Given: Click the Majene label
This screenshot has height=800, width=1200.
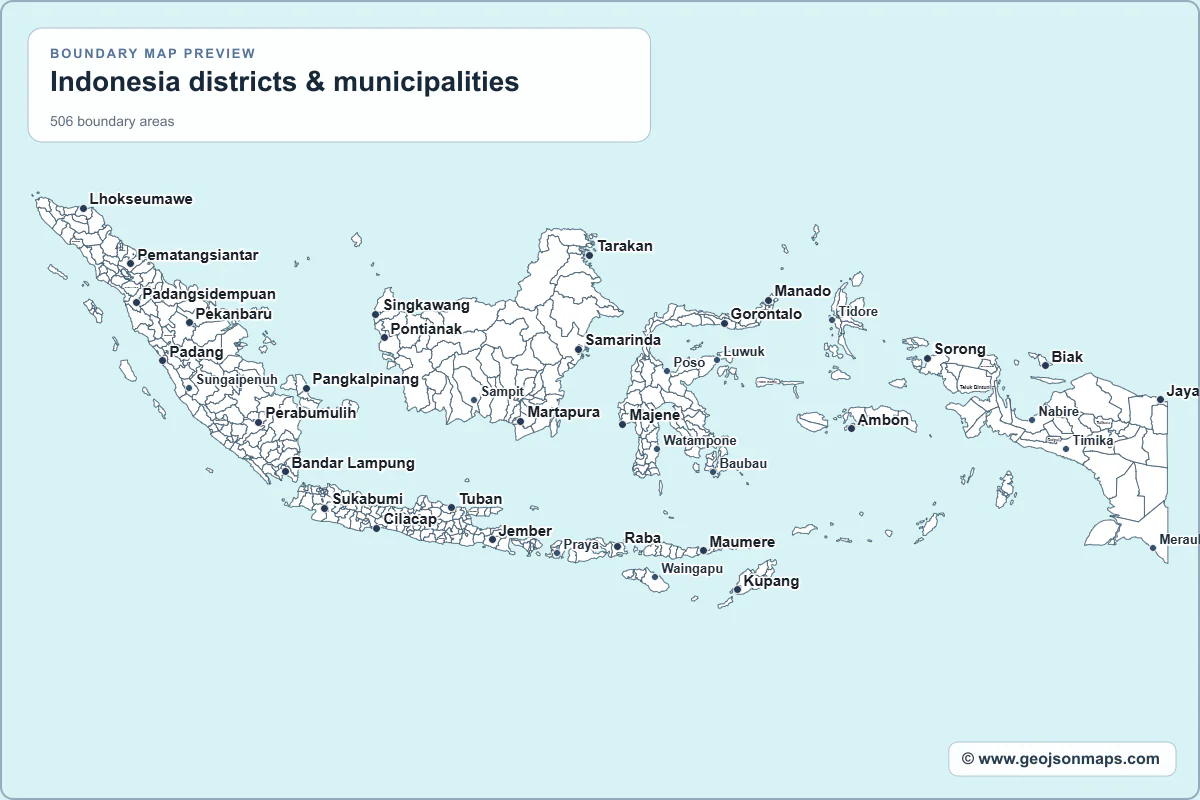Looking at the screenshot, I should (655, 415).
